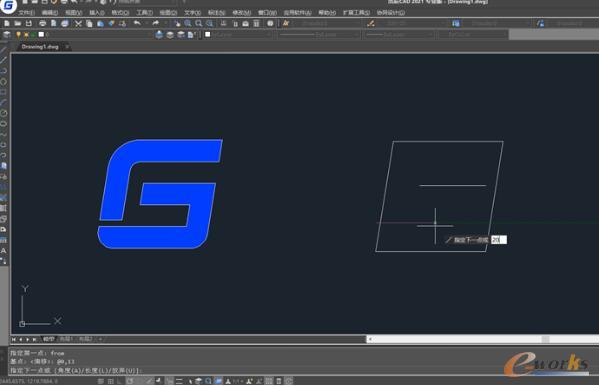Open the ByLayer linetype dropdown
The height and width of the screenshot is (387, 599).
pyautogui.click(x=319, y=35)
